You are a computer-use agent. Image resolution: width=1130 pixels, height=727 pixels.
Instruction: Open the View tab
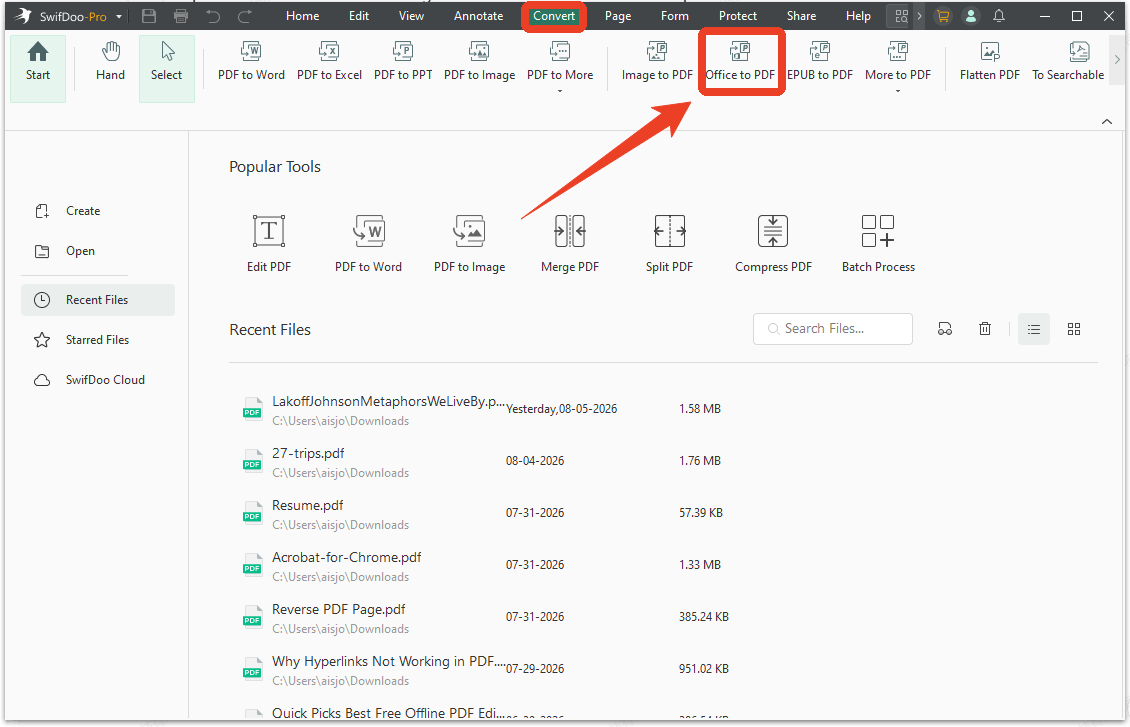(411, 16)
